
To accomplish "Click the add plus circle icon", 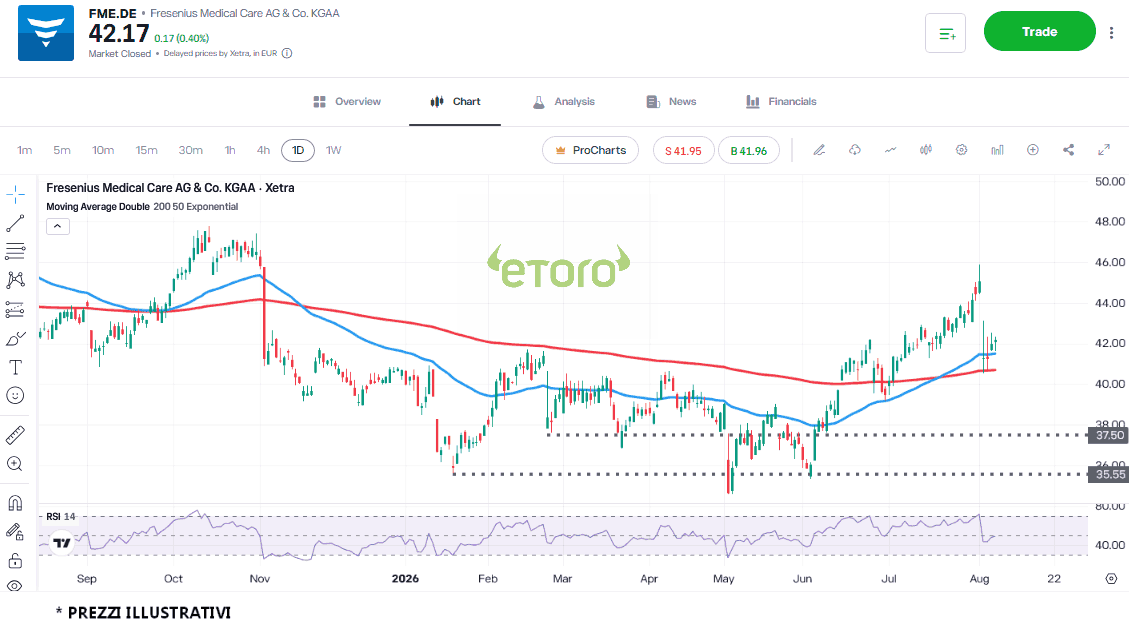I will coord(1033,150).
